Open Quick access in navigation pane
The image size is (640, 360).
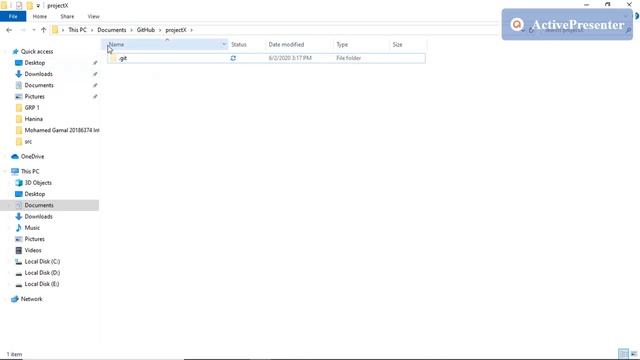(x=37, y=51)
